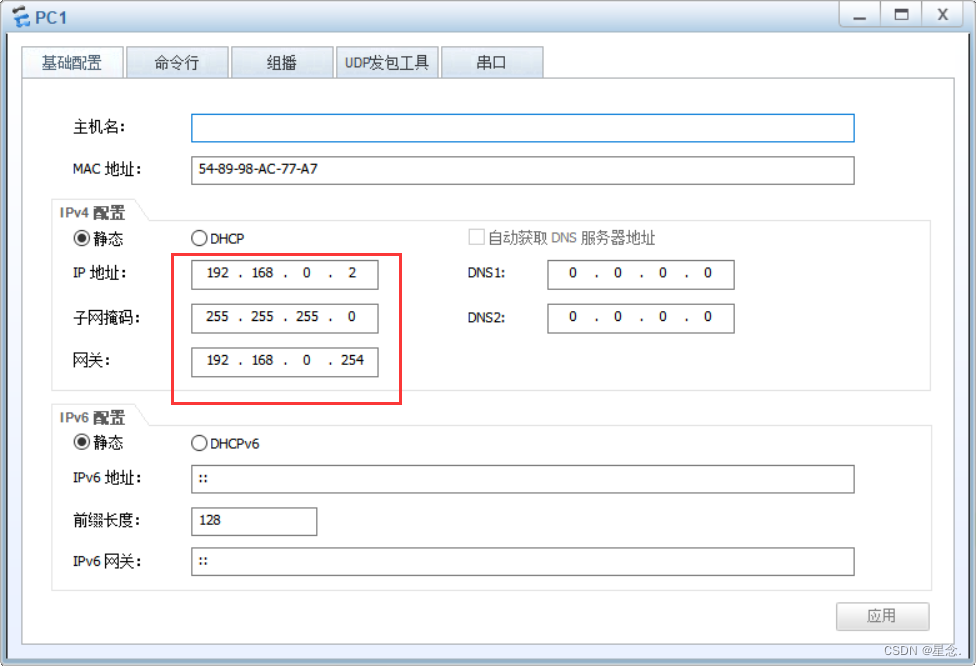Minimize the PC1 window

coord(860,15)
